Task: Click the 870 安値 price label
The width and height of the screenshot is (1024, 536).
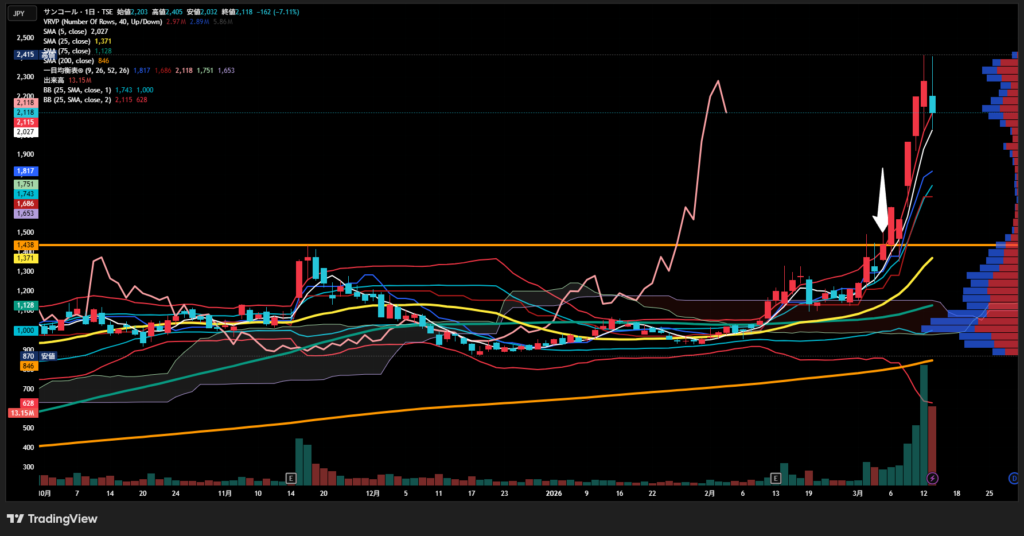Action: click(25, 355)
